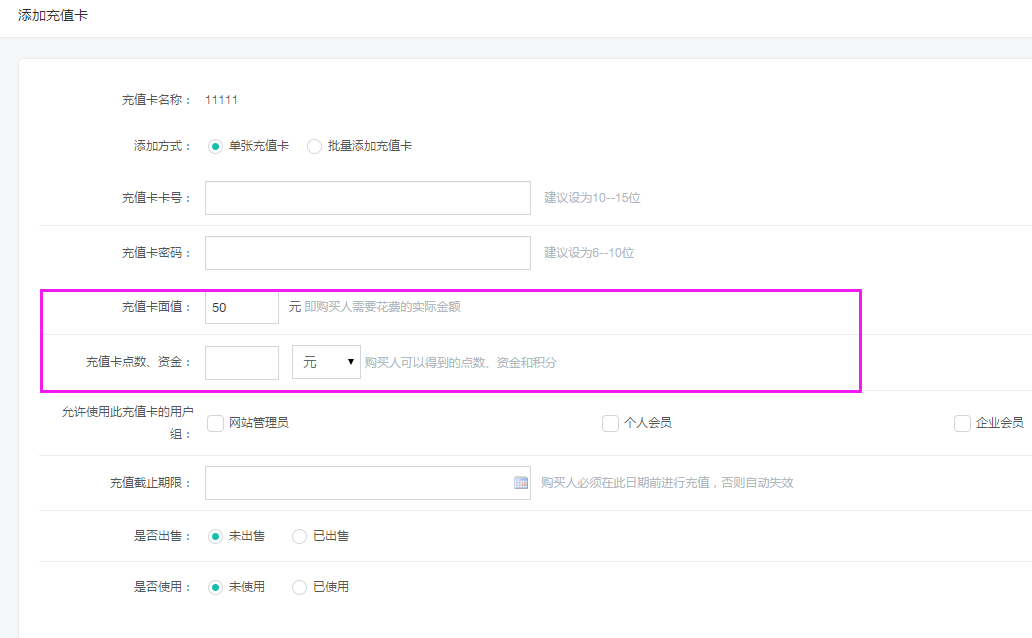Tick the 个人会员 checkbox

click(610, 423)
